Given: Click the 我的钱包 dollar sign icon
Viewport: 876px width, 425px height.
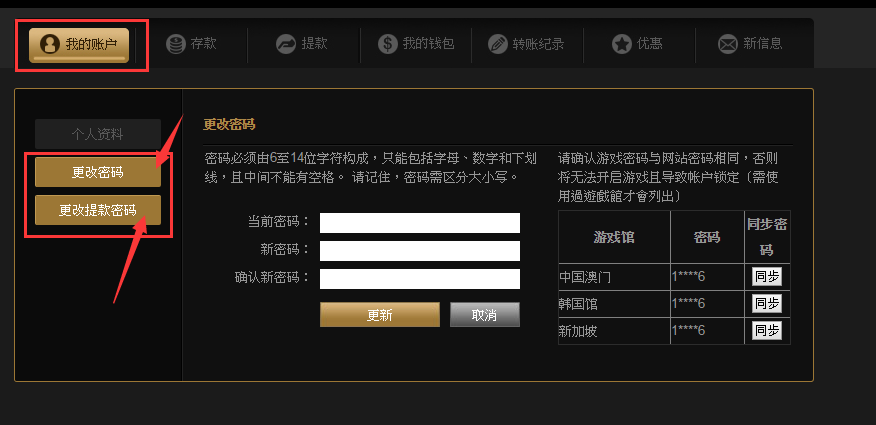Looking at the screenshot, I should (x=388, y=44).
